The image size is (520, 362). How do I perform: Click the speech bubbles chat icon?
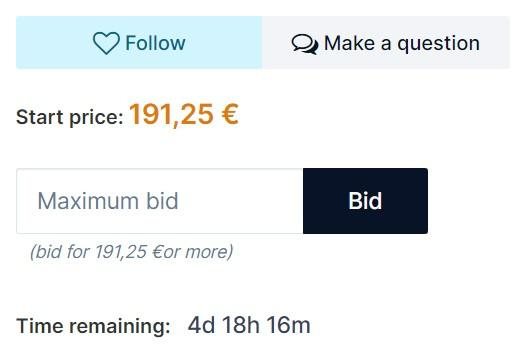pos(304,44)
